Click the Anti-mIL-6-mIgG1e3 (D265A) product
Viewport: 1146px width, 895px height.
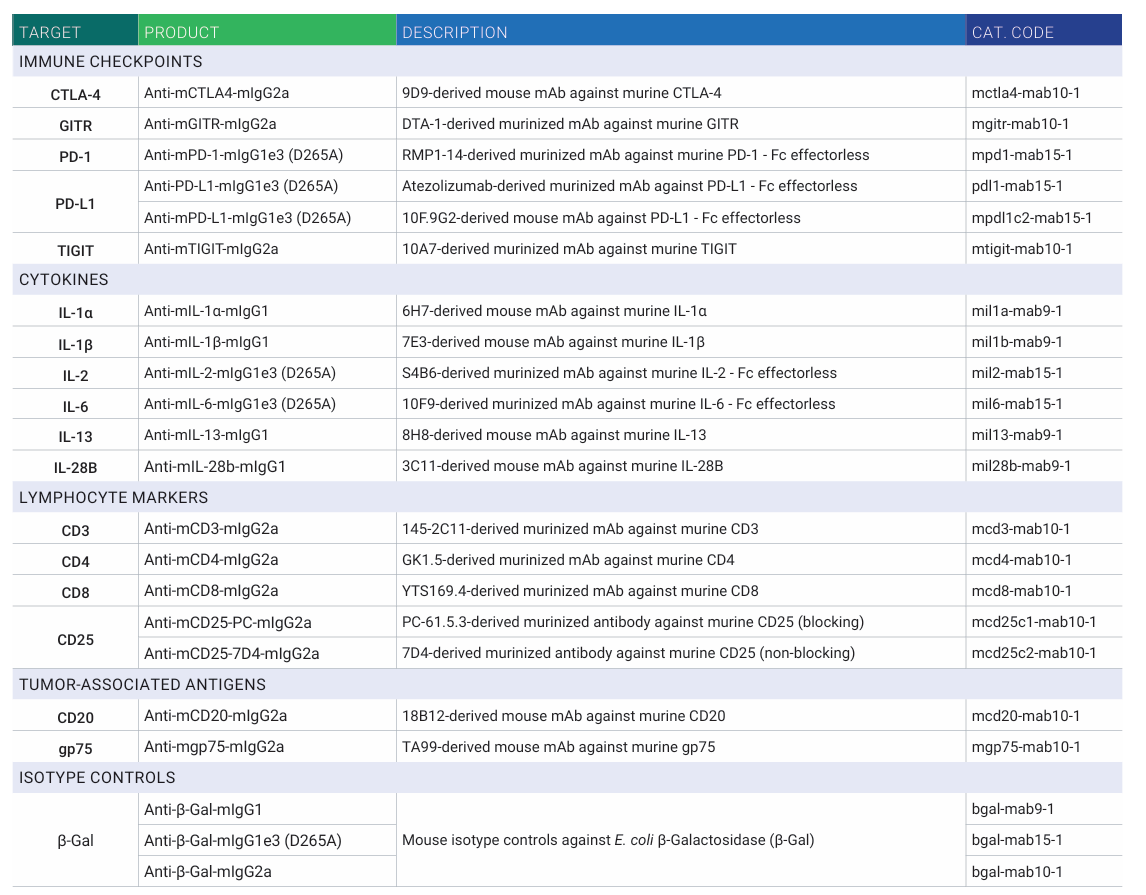(240, 404)
